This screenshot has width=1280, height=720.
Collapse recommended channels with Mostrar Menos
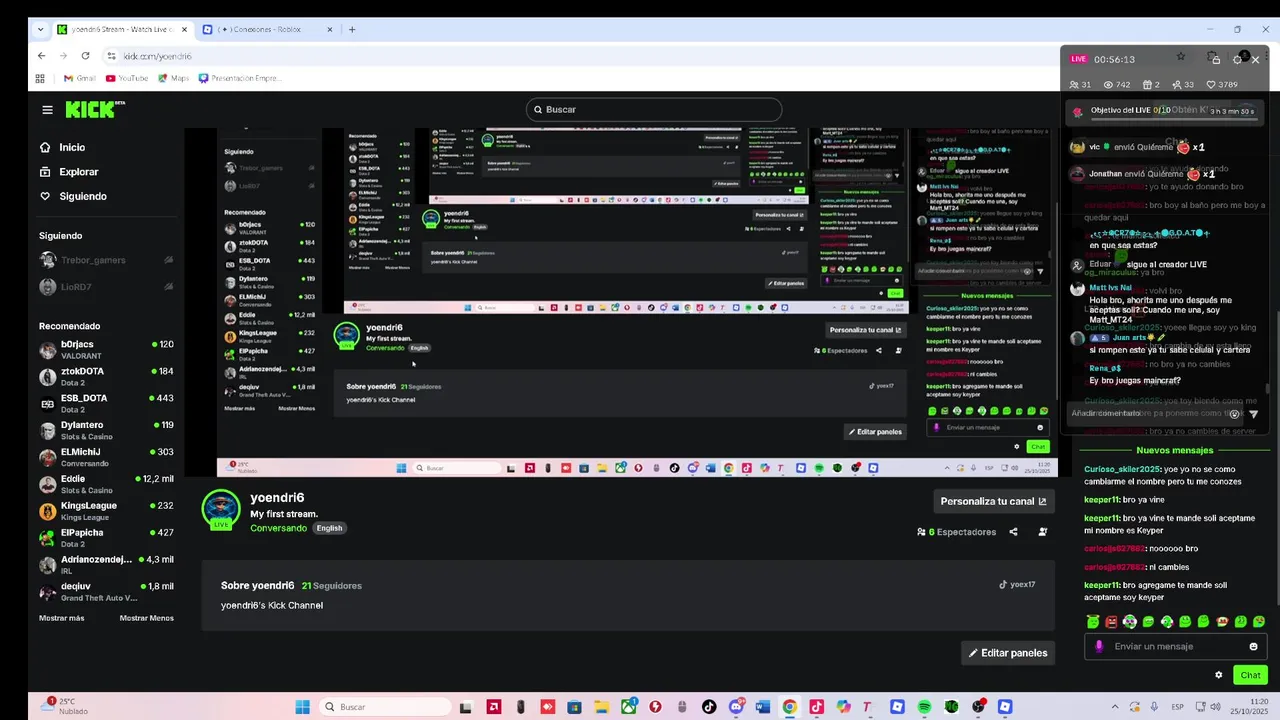(147, 618)
